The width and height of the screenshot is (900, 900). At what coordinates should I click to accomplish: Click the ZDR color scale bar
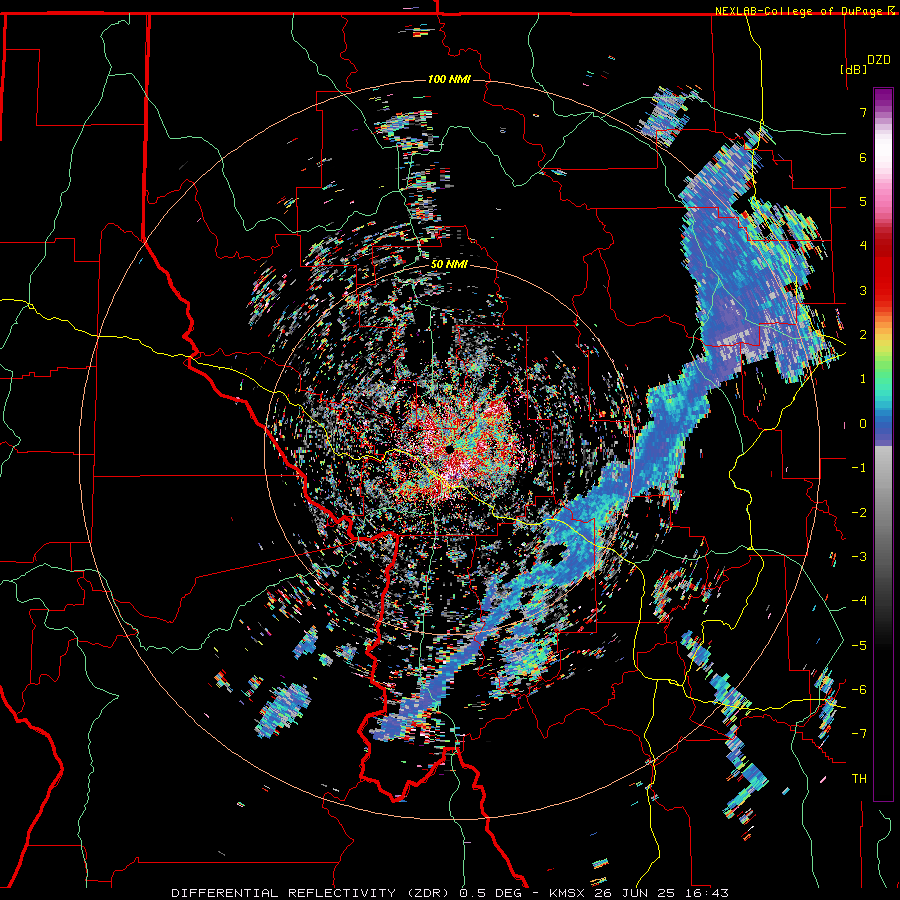click(x=883, y=444)
